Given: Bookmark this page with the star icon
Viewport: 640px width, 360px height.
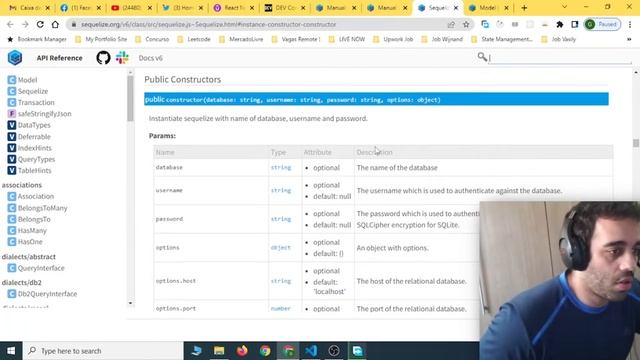Looking at the screenshot, I should tap(466, 24).
